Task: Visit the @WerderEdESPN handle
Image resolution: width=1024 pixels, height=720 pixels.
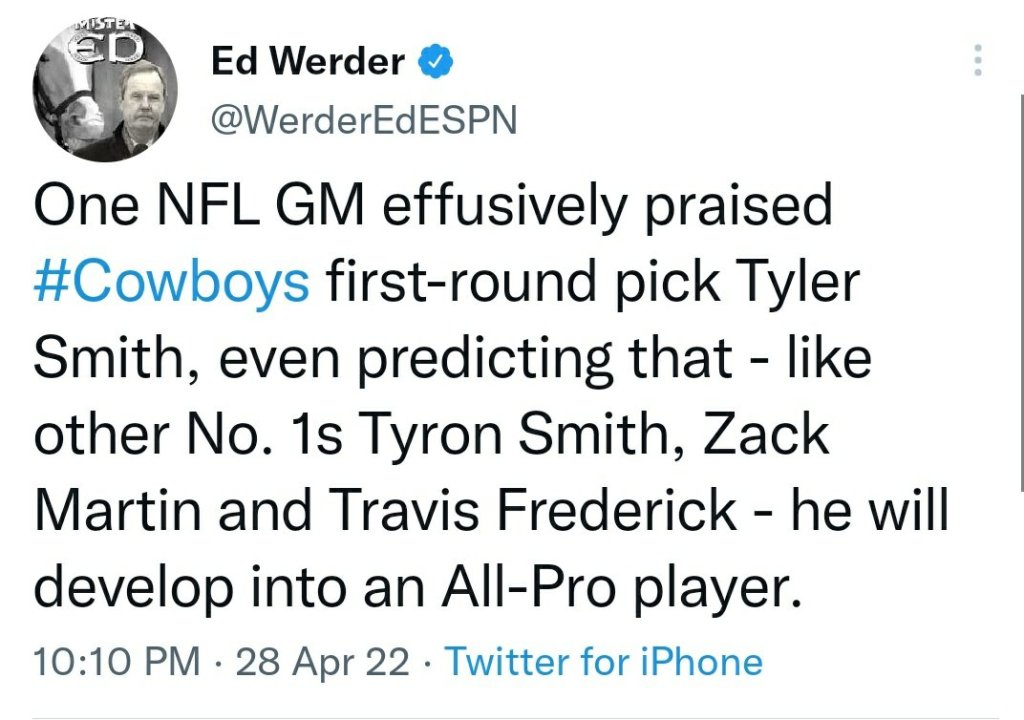Action: pyautogui.click(x=365, y=120)
